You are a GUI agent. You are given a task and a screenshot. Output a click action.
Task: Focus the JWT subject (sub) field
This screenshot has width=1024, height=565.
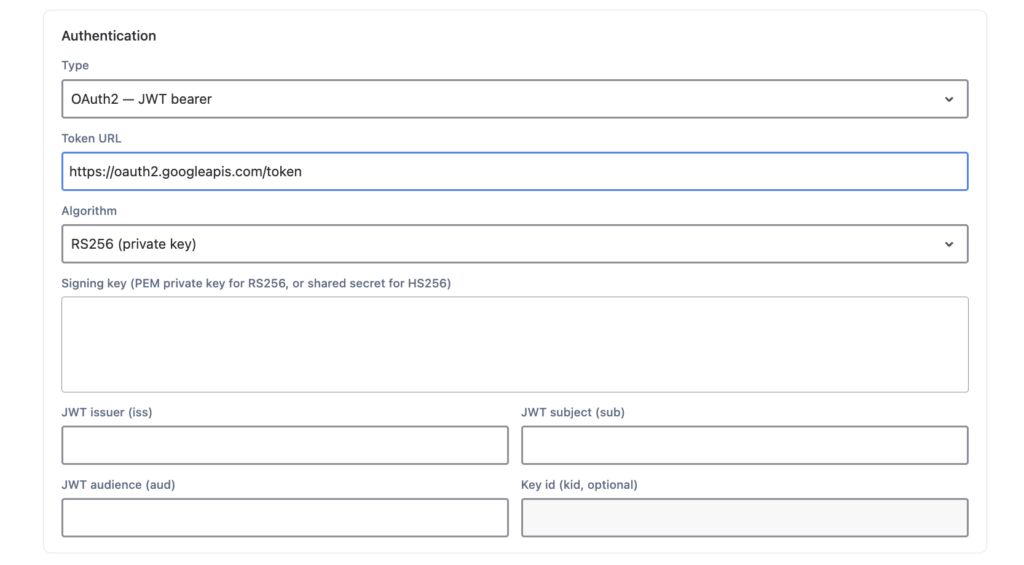click(744, 445)
